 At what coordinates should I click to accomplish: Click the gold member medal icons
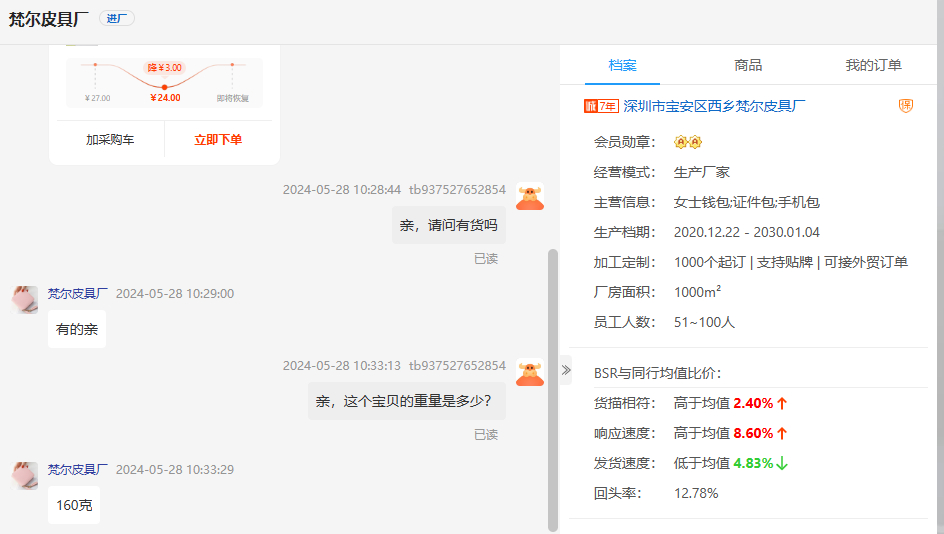(x=687, y=142)
